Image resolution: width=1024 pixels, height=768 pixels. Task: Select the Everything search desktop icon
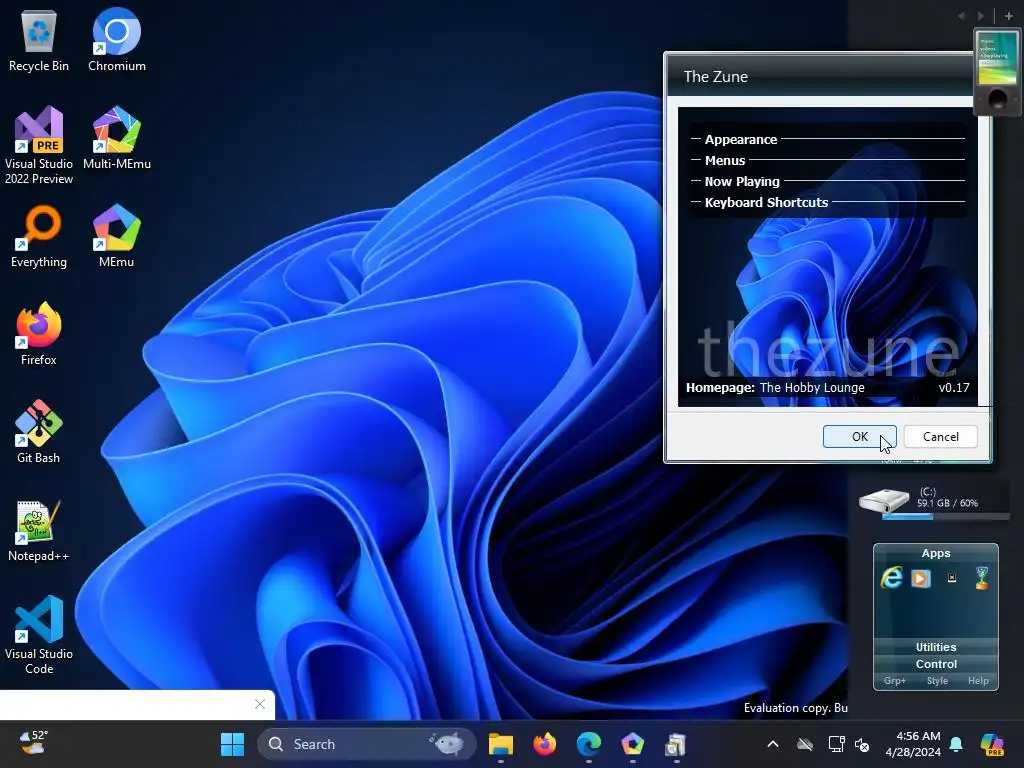tap(39, 236)
